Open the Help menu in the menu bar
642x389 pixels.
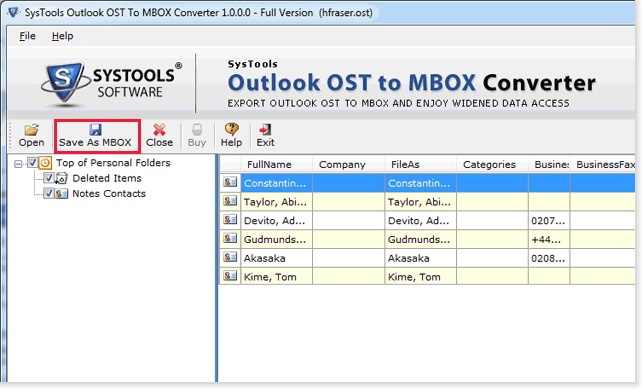(x=63, y=36)
